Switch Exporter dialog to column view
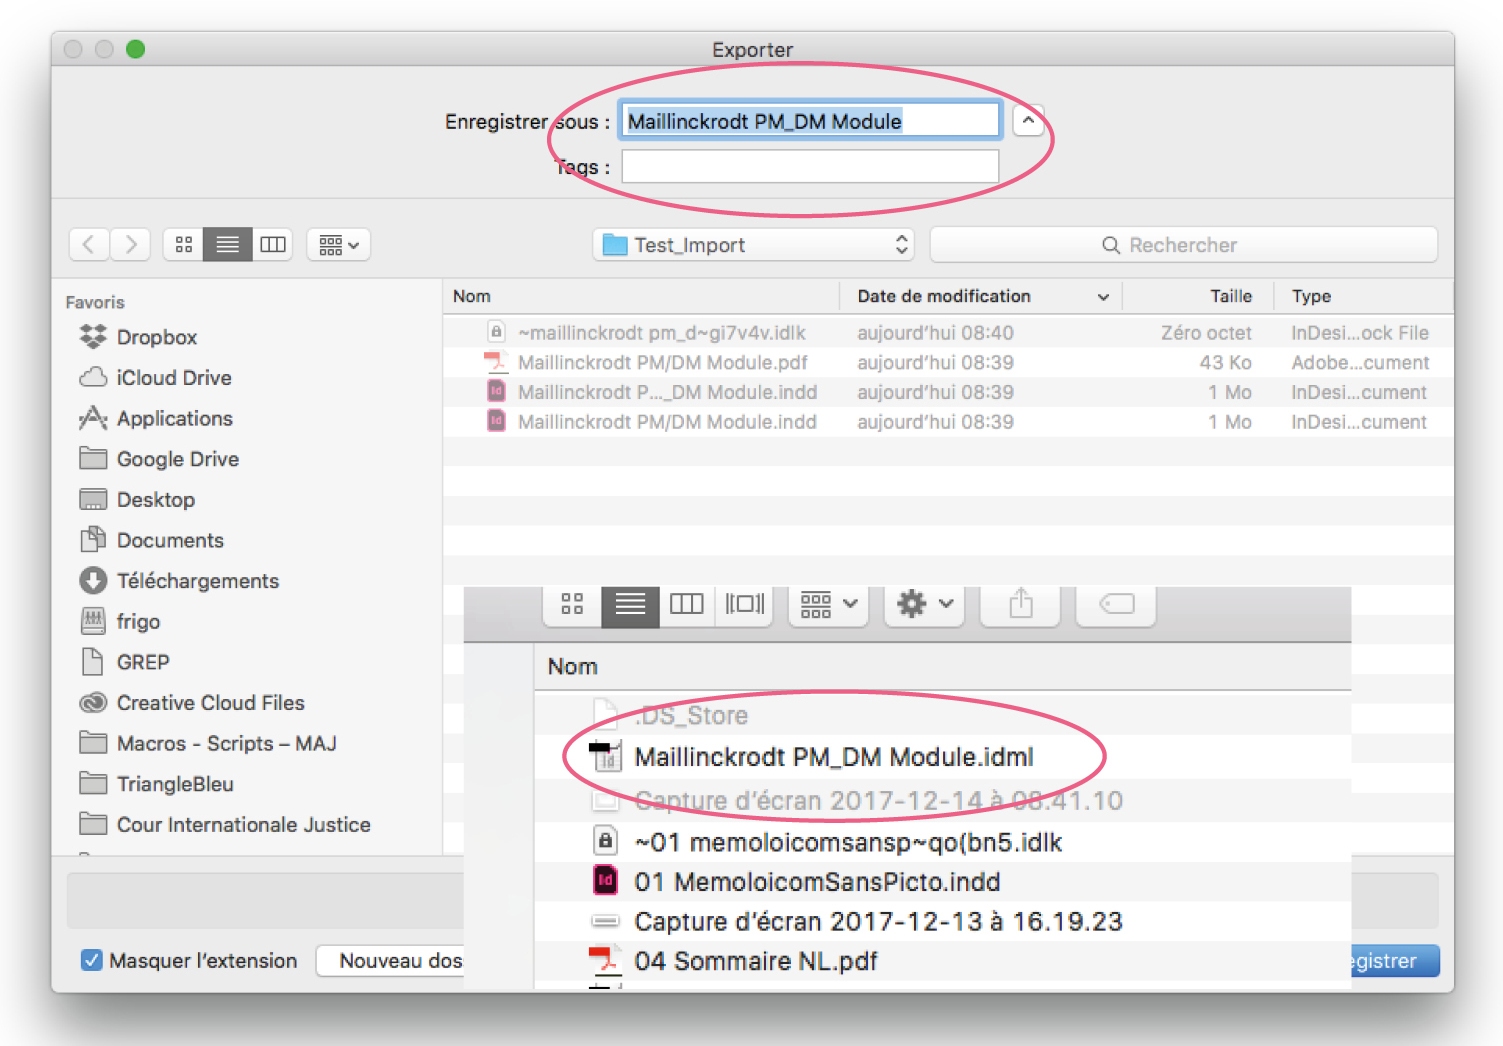This screenshot has height=1046, width=1503. (x=272, y=244)
